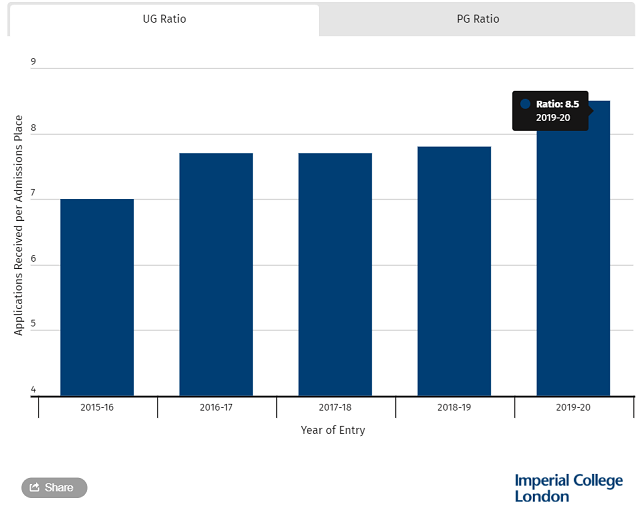Click the share arrow icon

35,487
